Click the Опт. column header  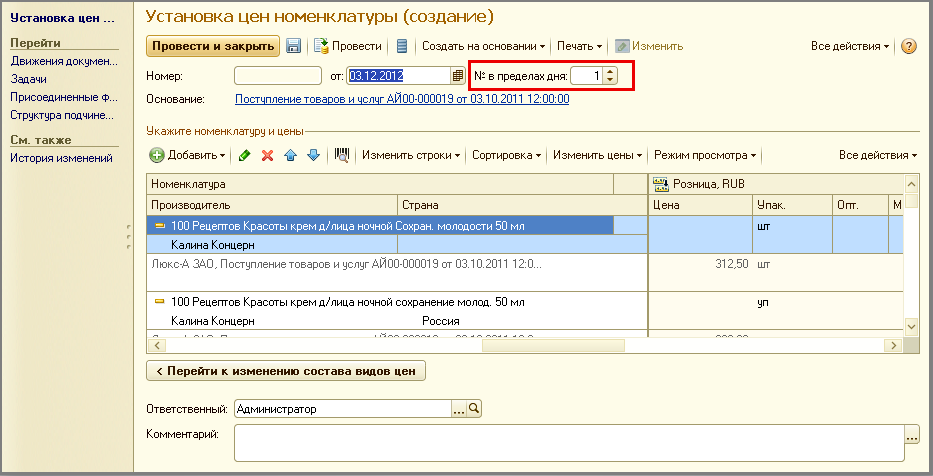tap(860, 205)
